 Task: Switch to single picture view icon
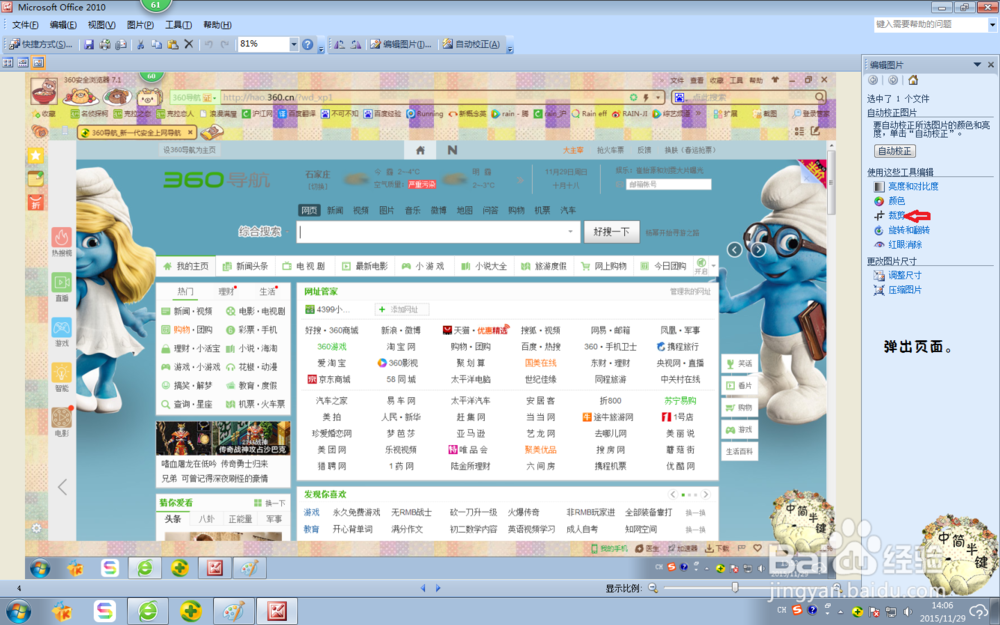[x=38, y=62]
